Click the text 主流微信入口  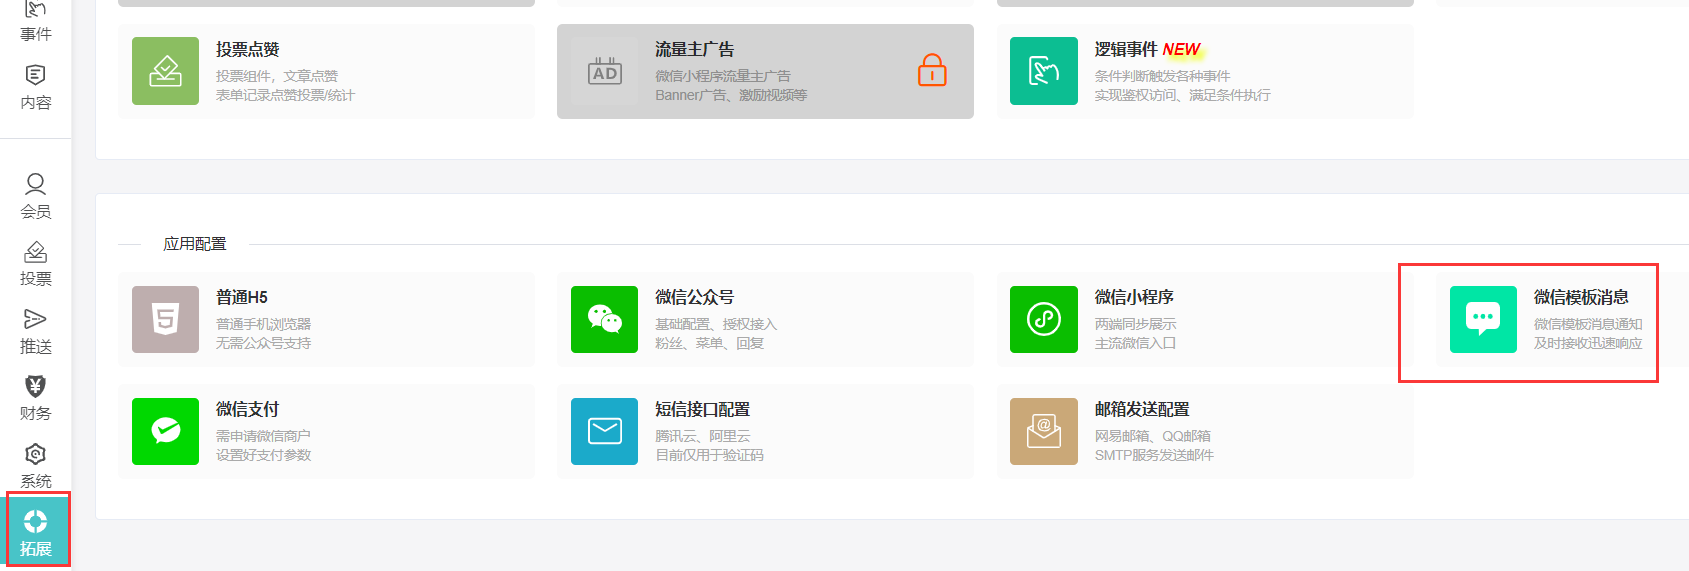coord(1135,343)
